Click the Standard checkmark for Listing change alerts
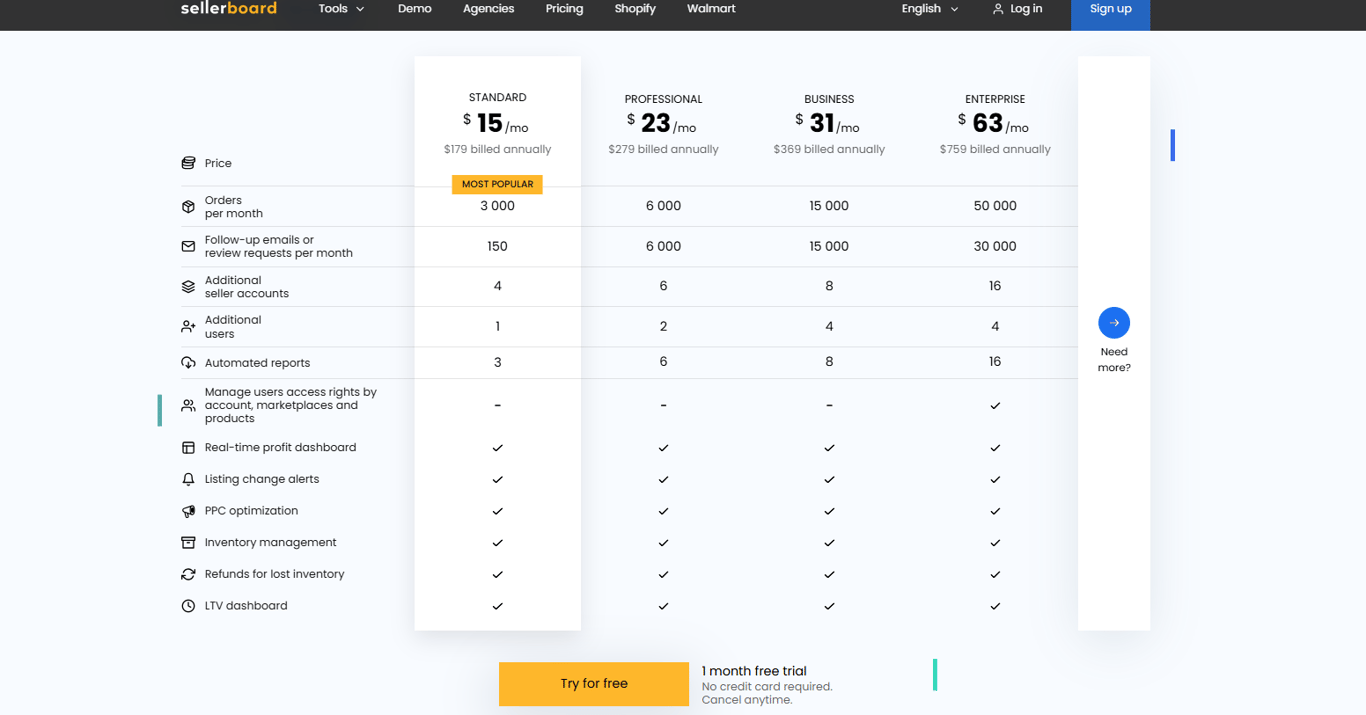The image size is (1366, 715). (497, 480)
